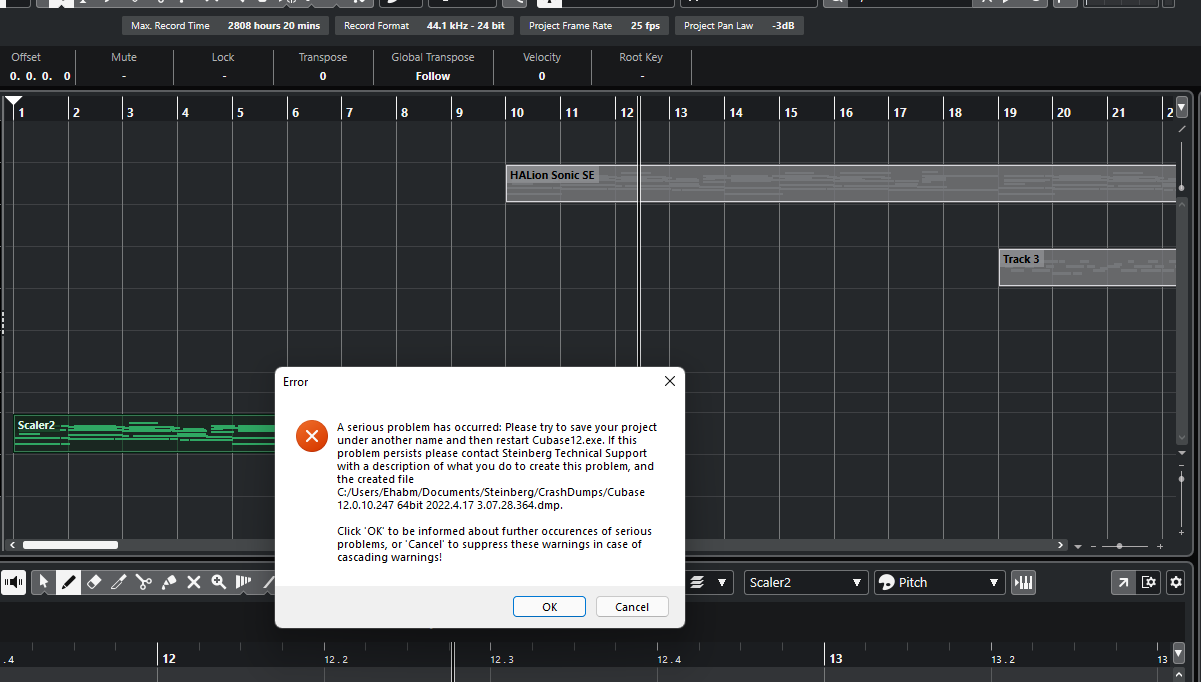
Task: Select the Erase tool
Action: coord(94,582)
